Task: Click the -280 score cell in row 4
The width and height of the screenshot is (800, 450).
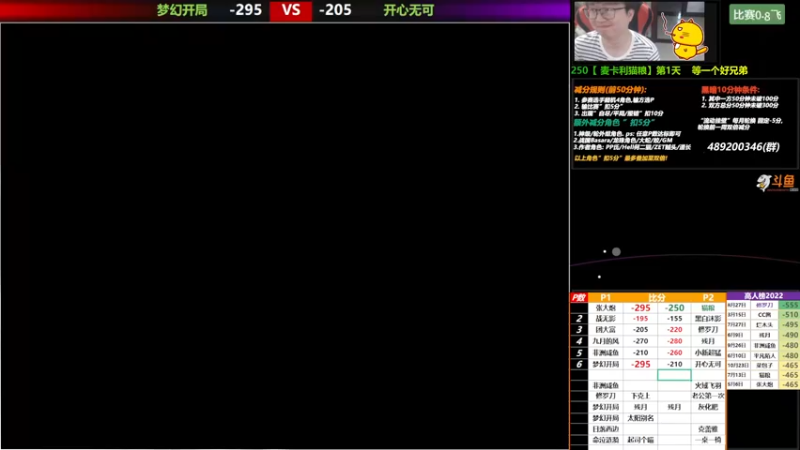Action: [674, 341]
